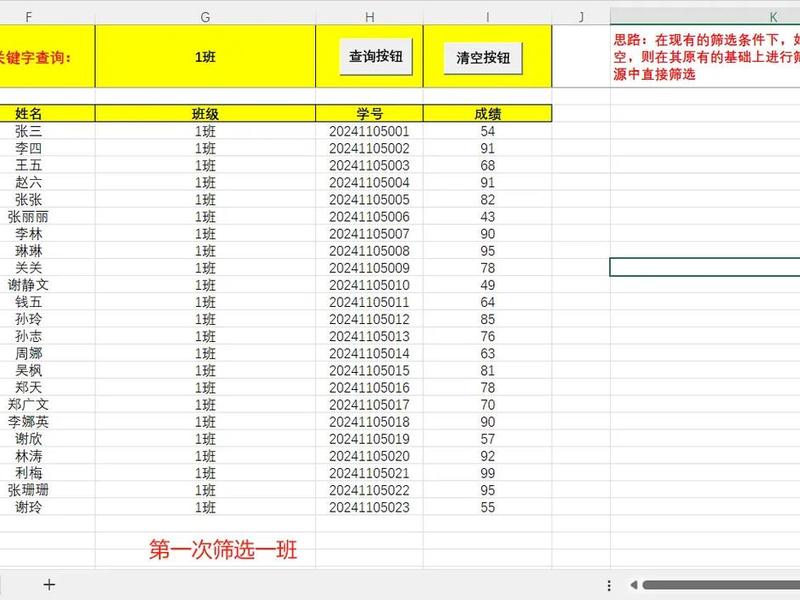
Task: Select the name cell 吴枫
Action: coord(47,370)
